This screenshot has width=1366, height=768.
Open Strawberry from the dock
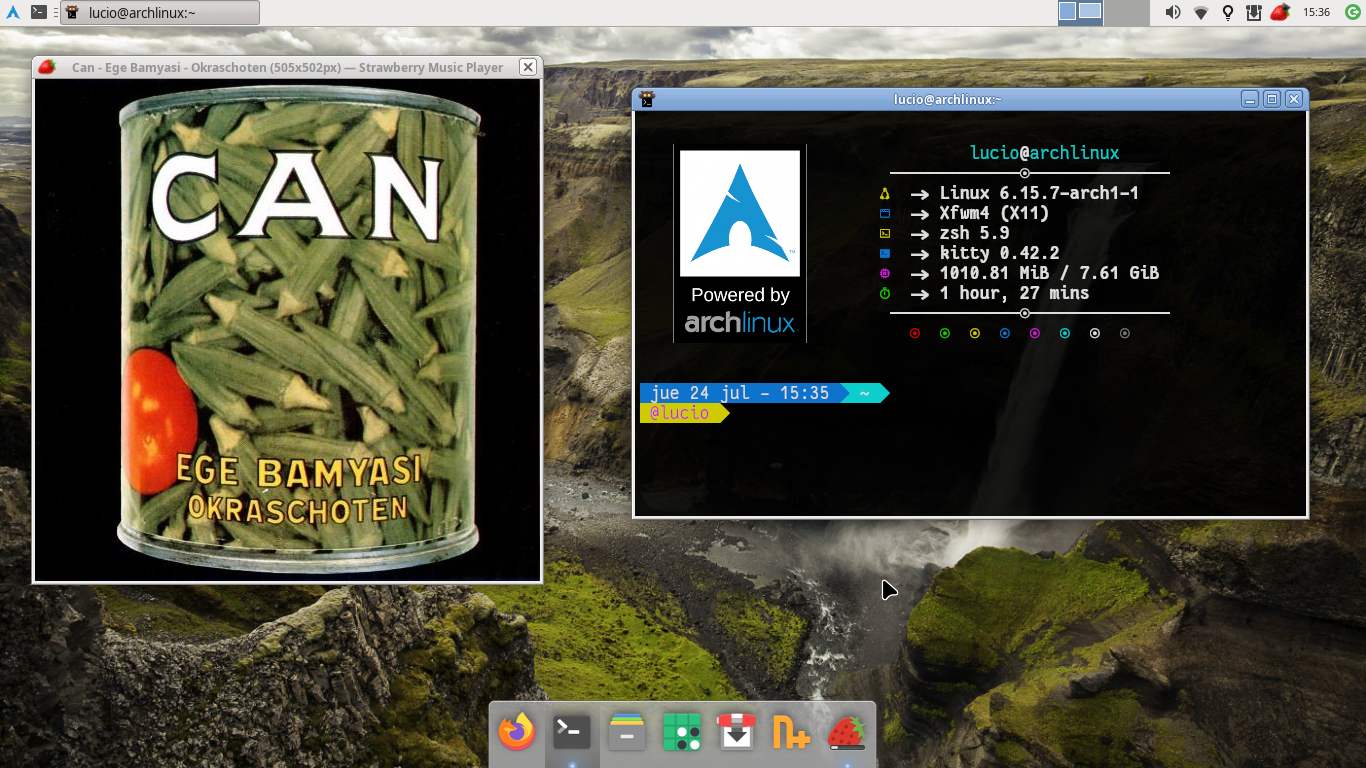[x=846, y=732]
